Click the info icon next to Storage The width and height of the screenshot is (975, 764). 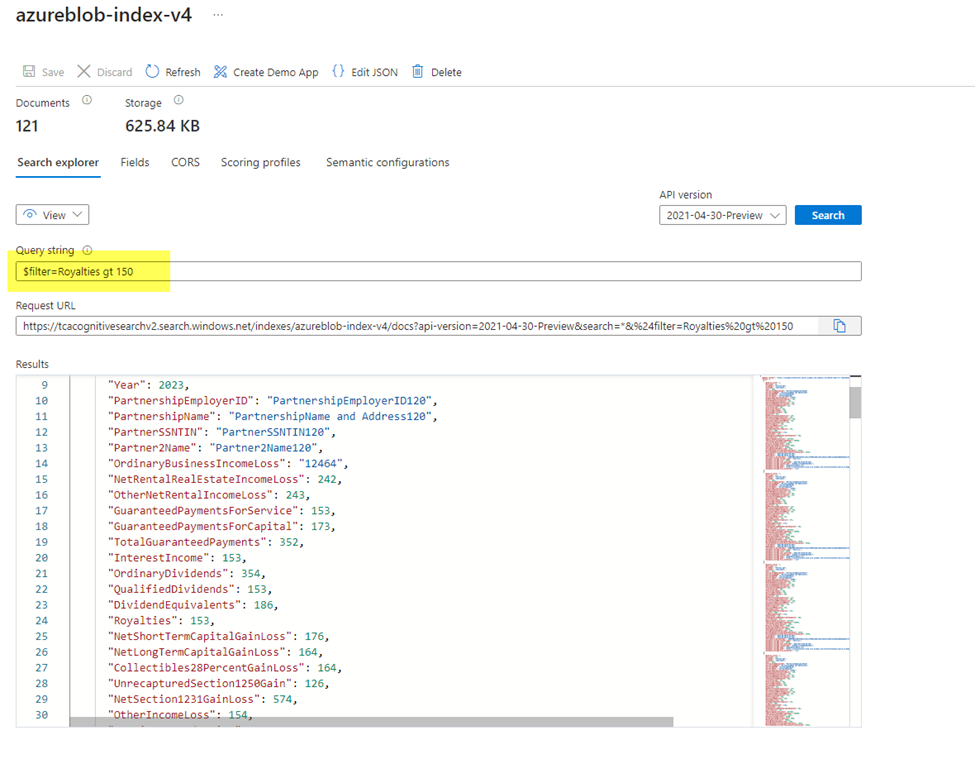pos(178,100)
